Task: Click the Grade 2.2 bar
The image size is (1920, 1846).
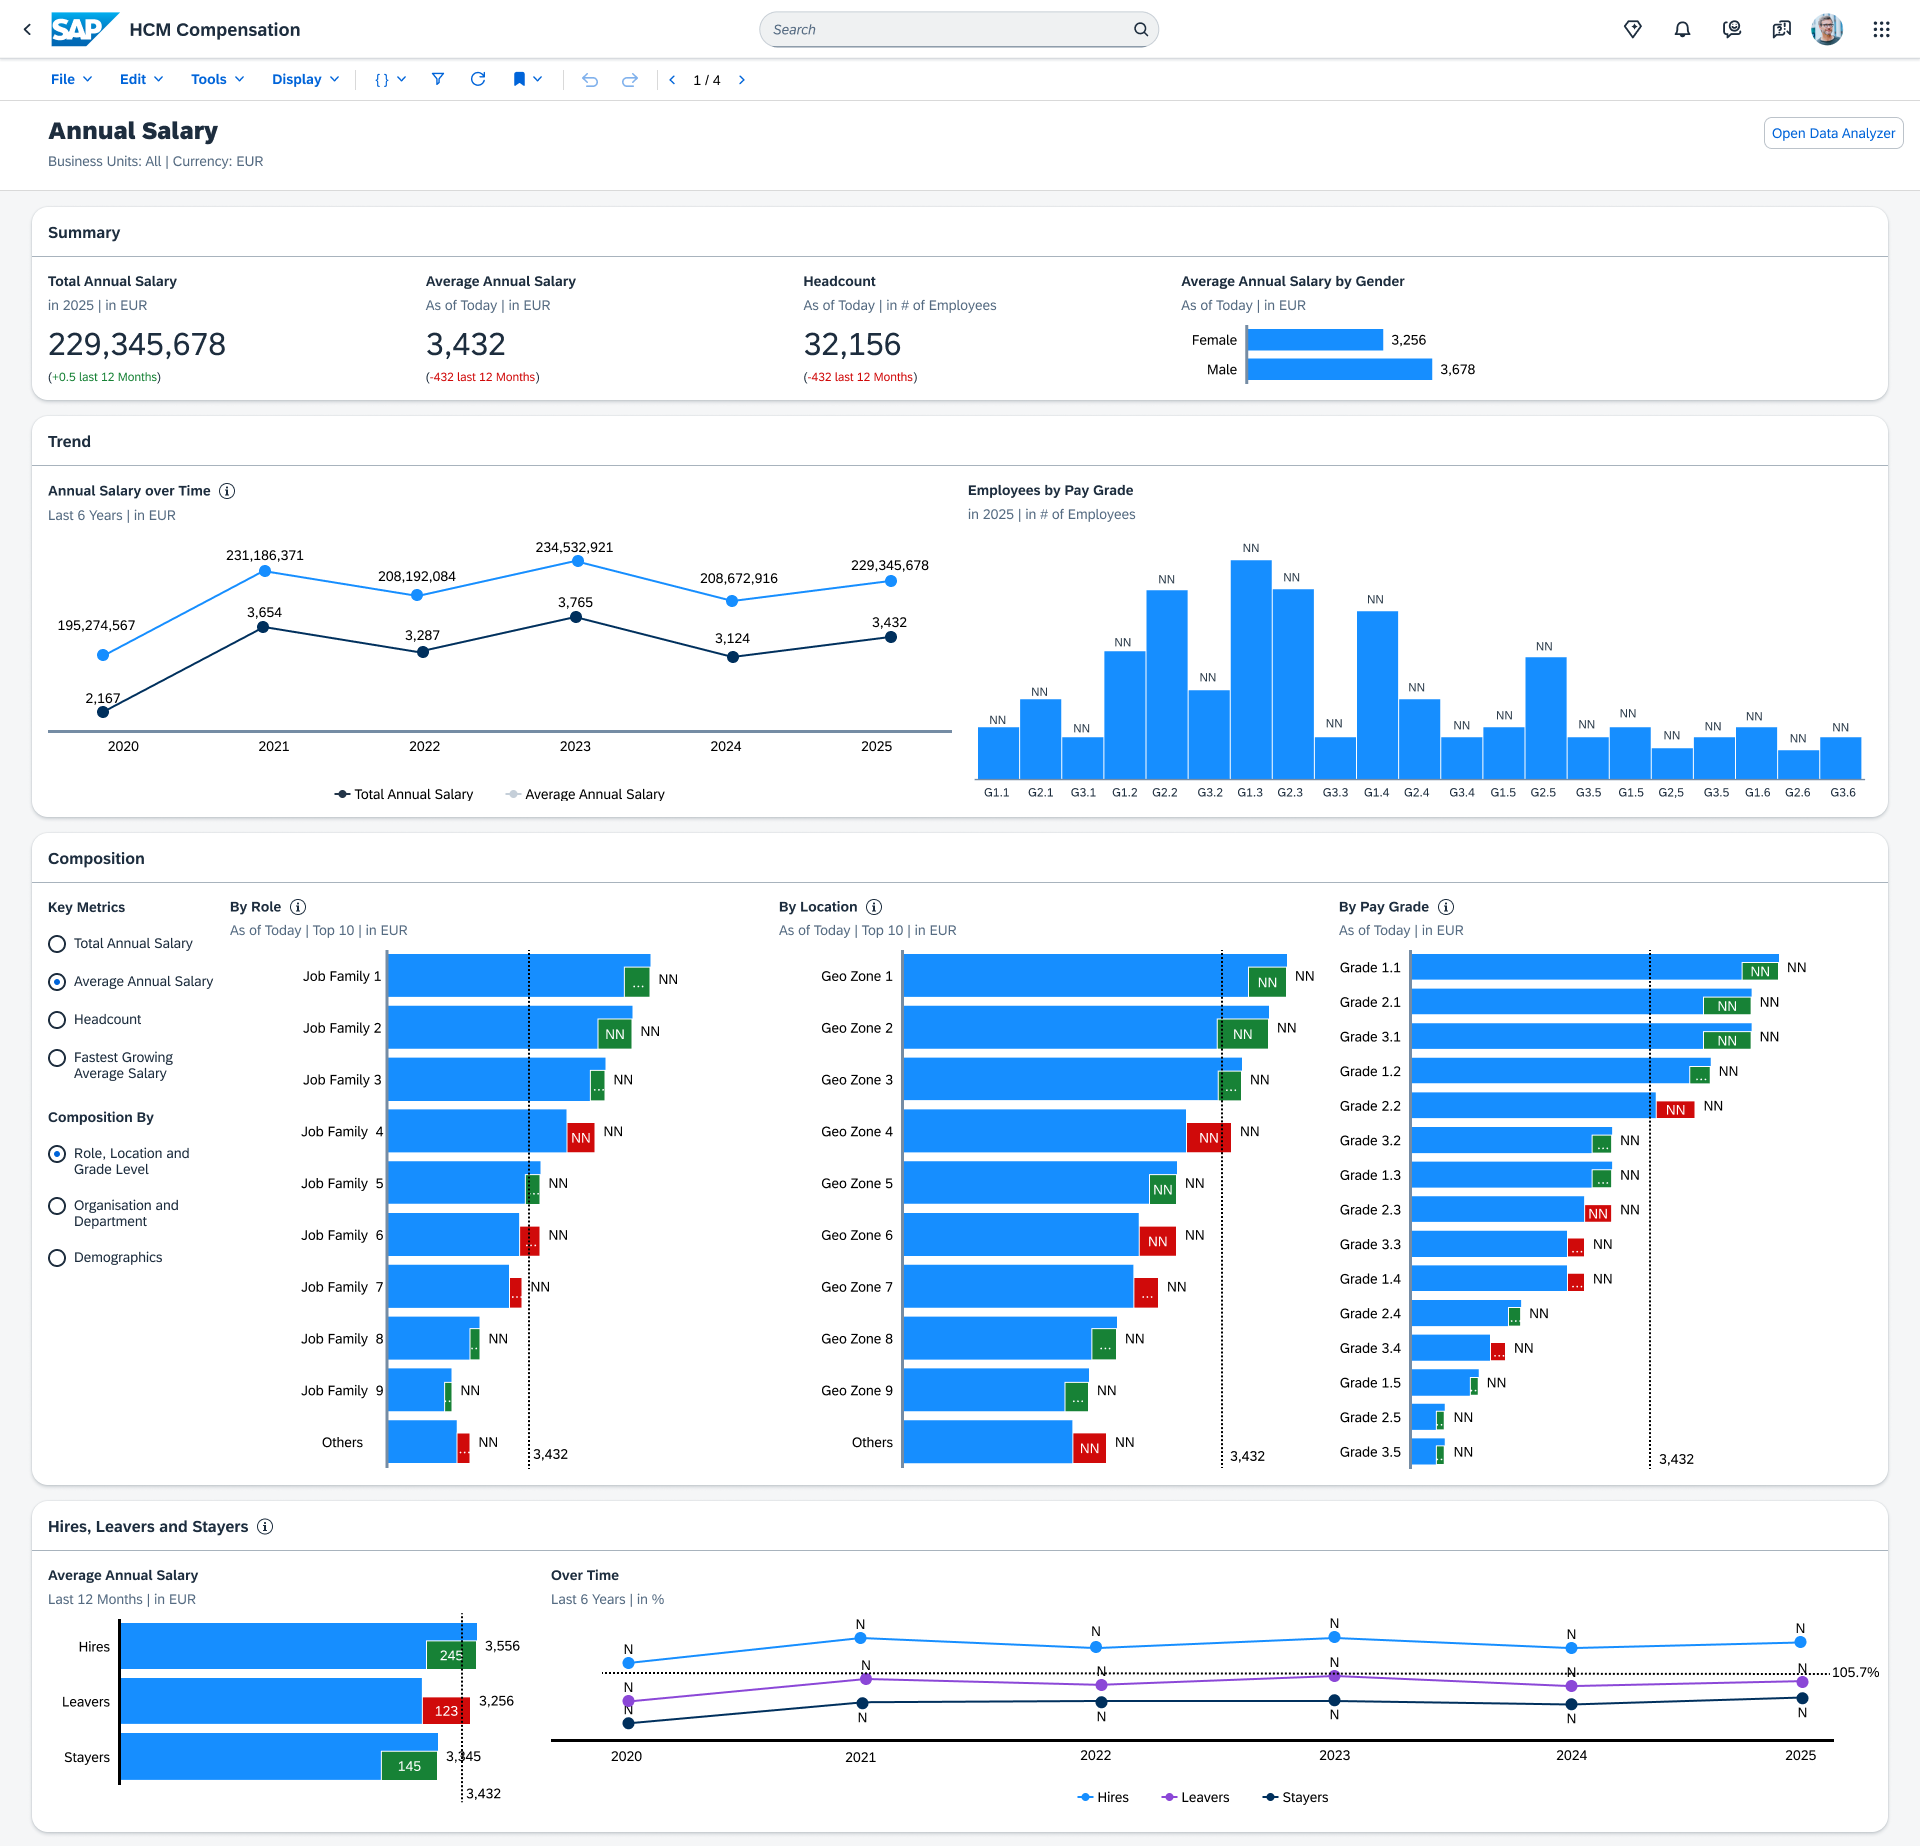Action: (1532, 1106)
